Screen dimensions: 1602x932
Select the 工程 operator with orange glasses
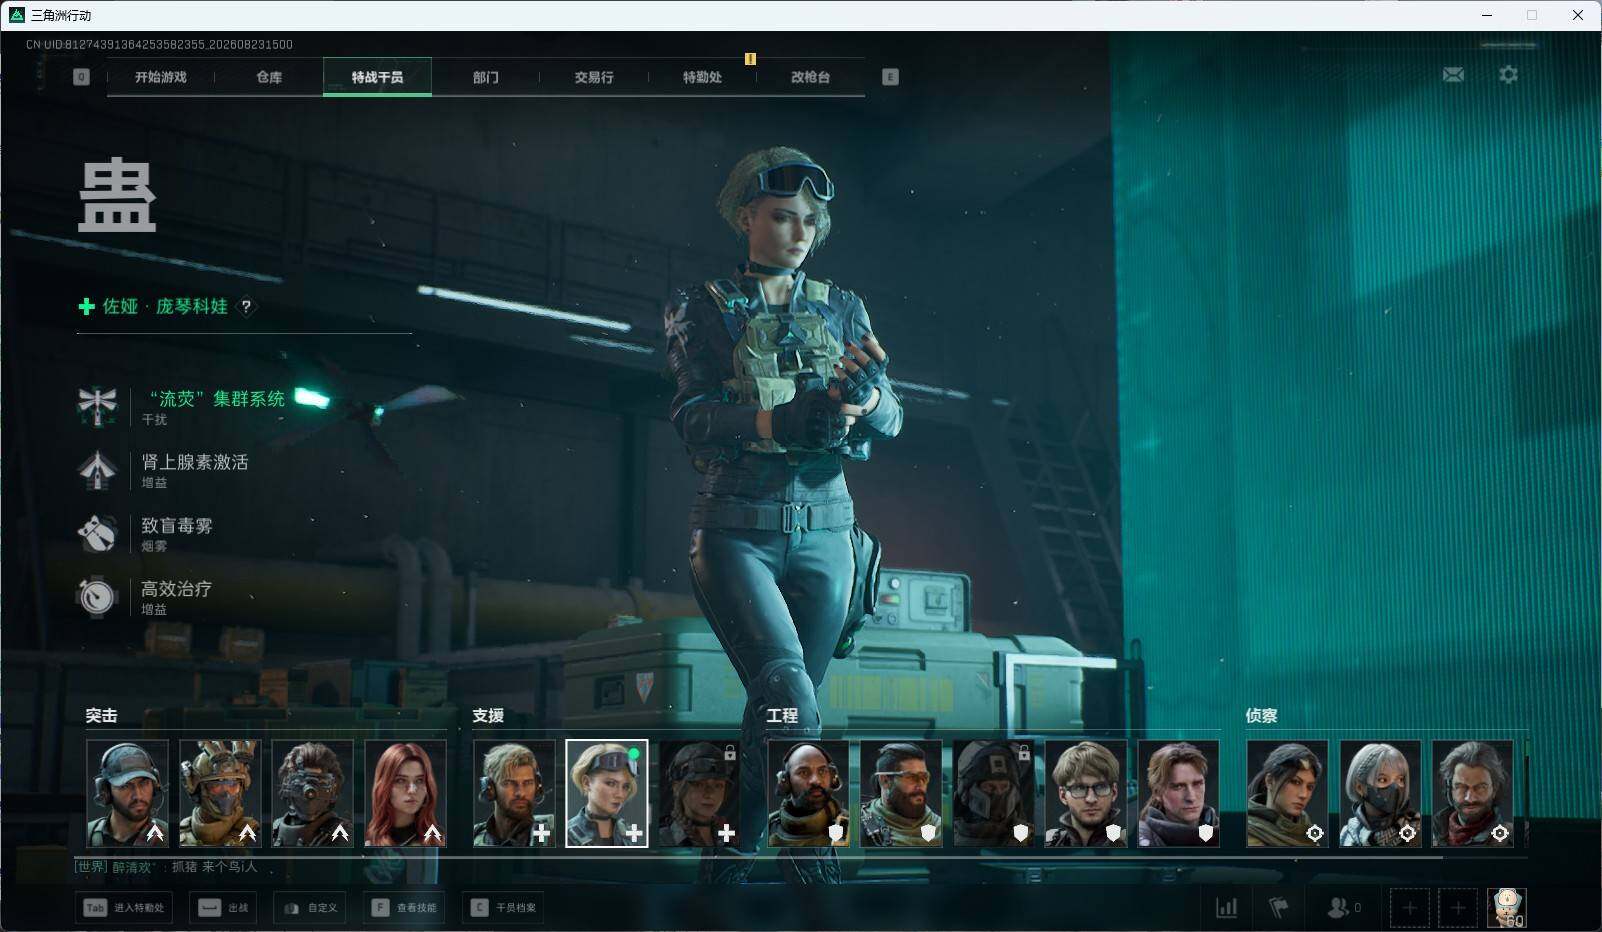tap(901, 793)
